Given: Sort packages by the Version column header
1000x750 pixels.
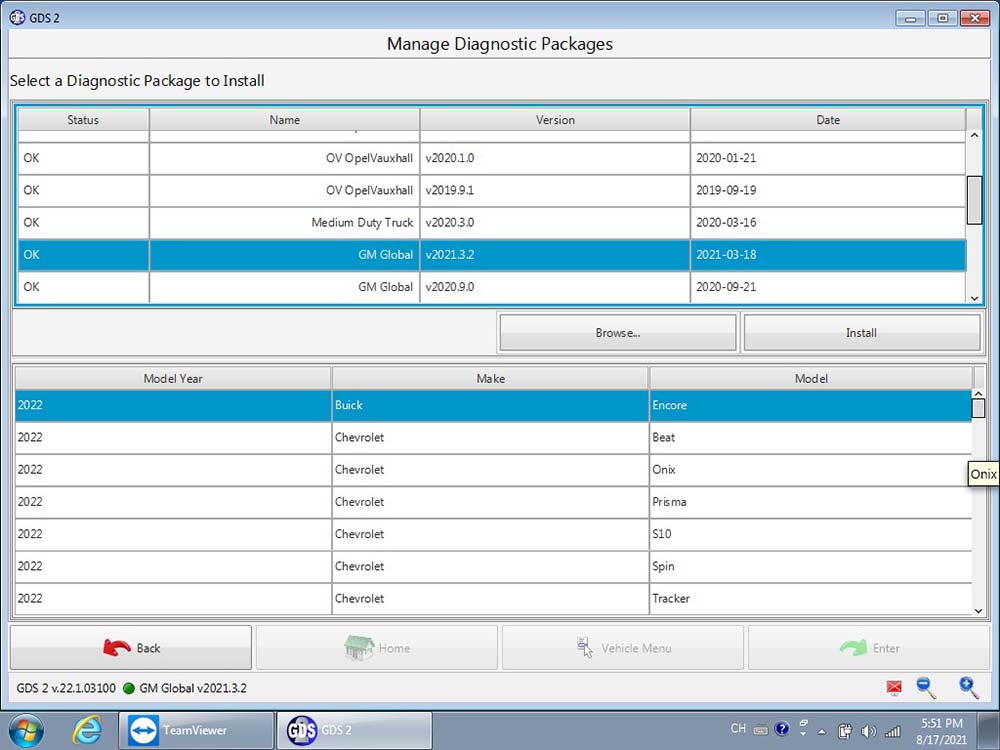Looking at the screenshot, I should [x=555, y=120].
